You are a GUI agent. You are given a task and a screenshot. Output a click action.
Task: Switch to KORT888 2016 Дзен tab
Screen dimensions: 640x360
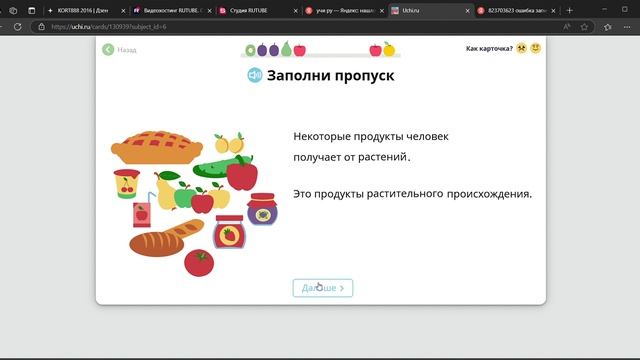coord(83,11)
